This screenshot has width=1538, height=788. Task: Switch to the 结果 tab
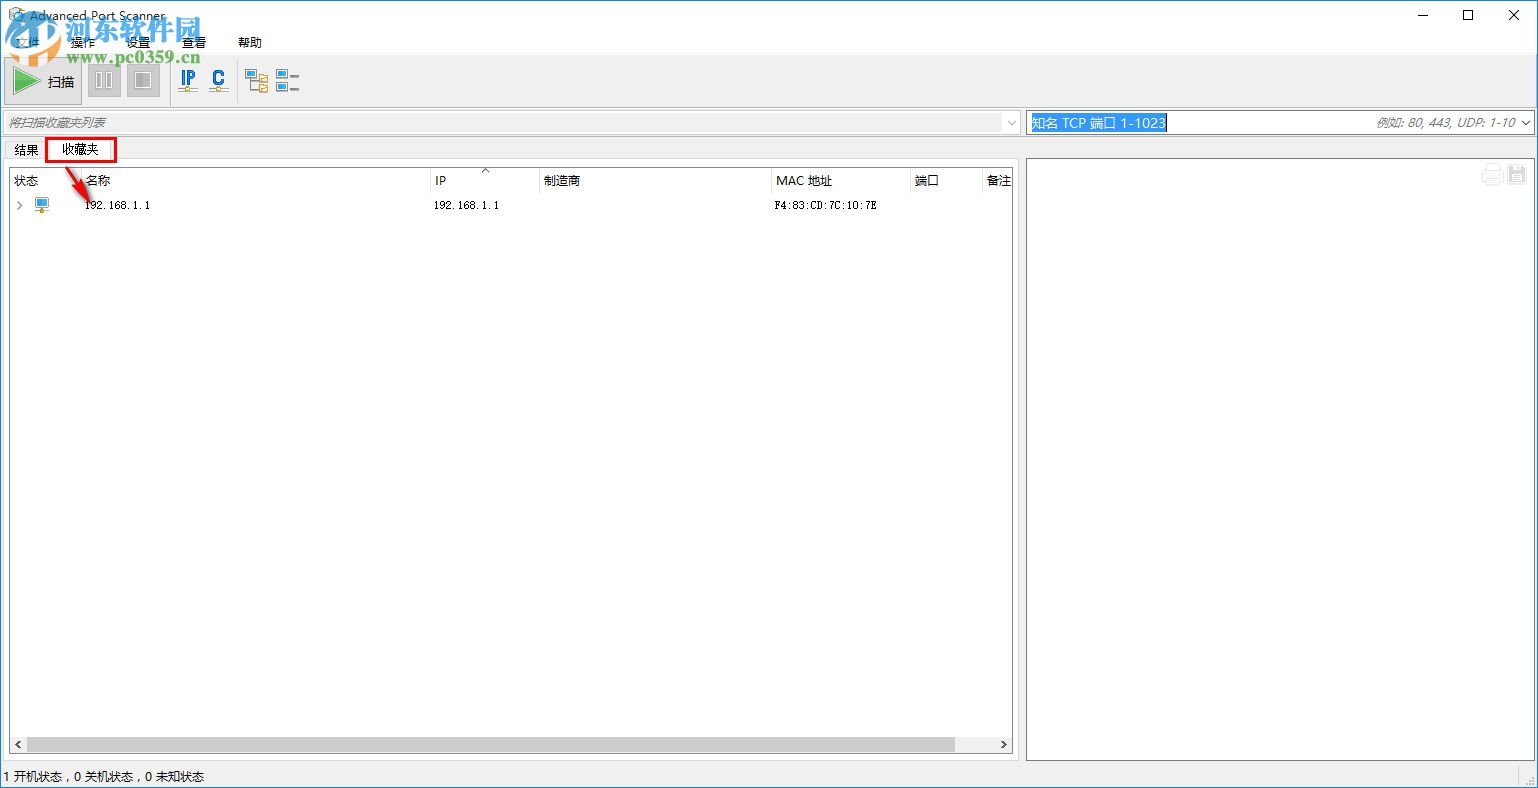[x=26, y=150]
